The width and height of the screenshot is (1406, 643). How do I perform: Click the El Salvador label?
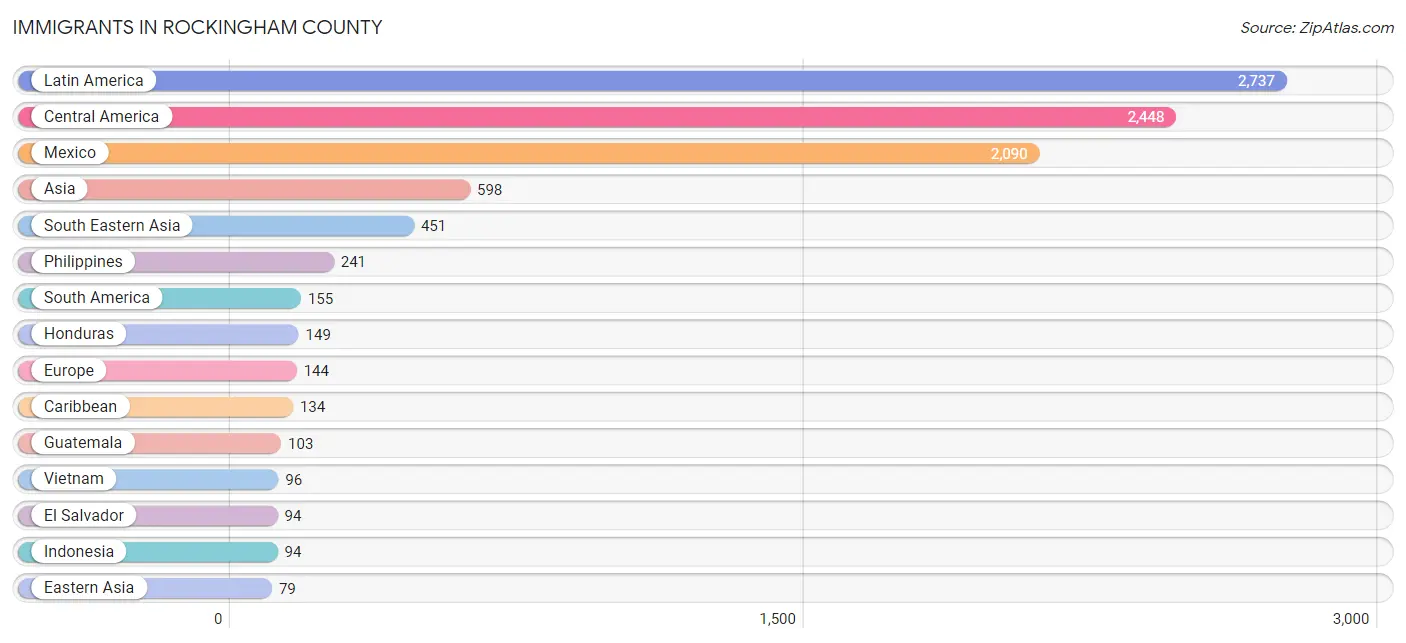click(84, 516)
